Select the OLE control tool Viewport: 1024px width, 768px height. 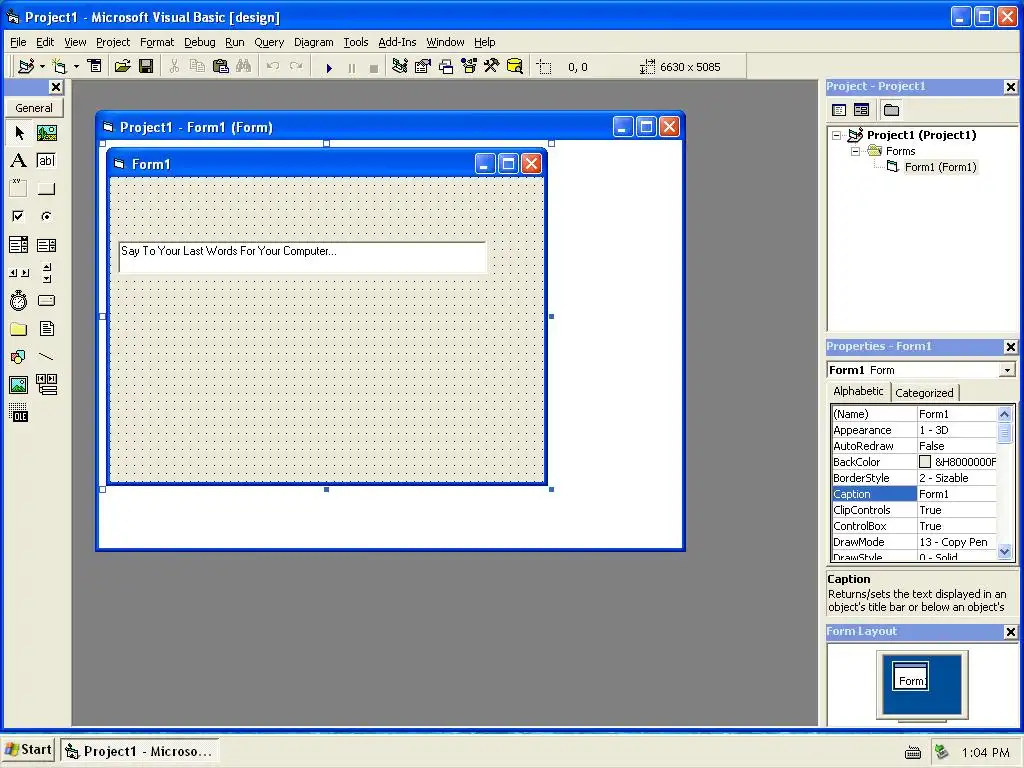click(x=19, y=413)
